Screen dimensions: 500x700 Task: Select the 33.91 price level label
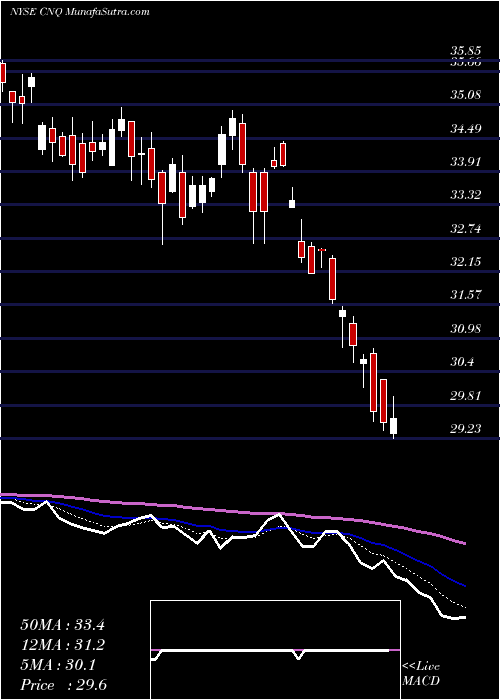pos(466,162)
